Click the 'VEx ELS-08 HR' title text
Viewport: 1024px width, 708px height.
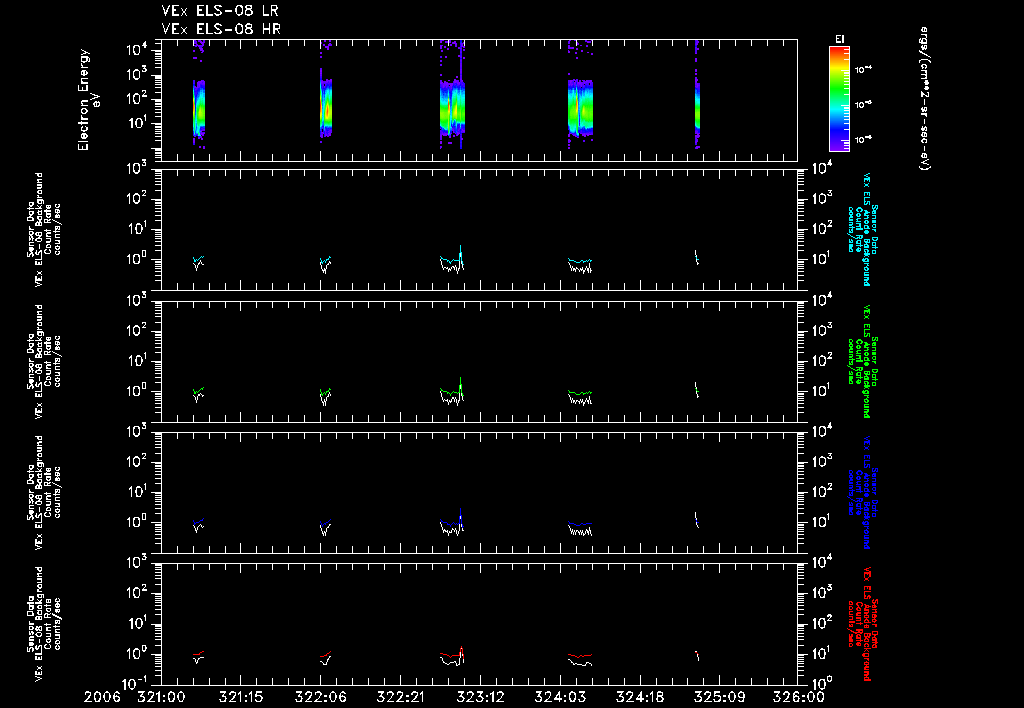[221, 29]
